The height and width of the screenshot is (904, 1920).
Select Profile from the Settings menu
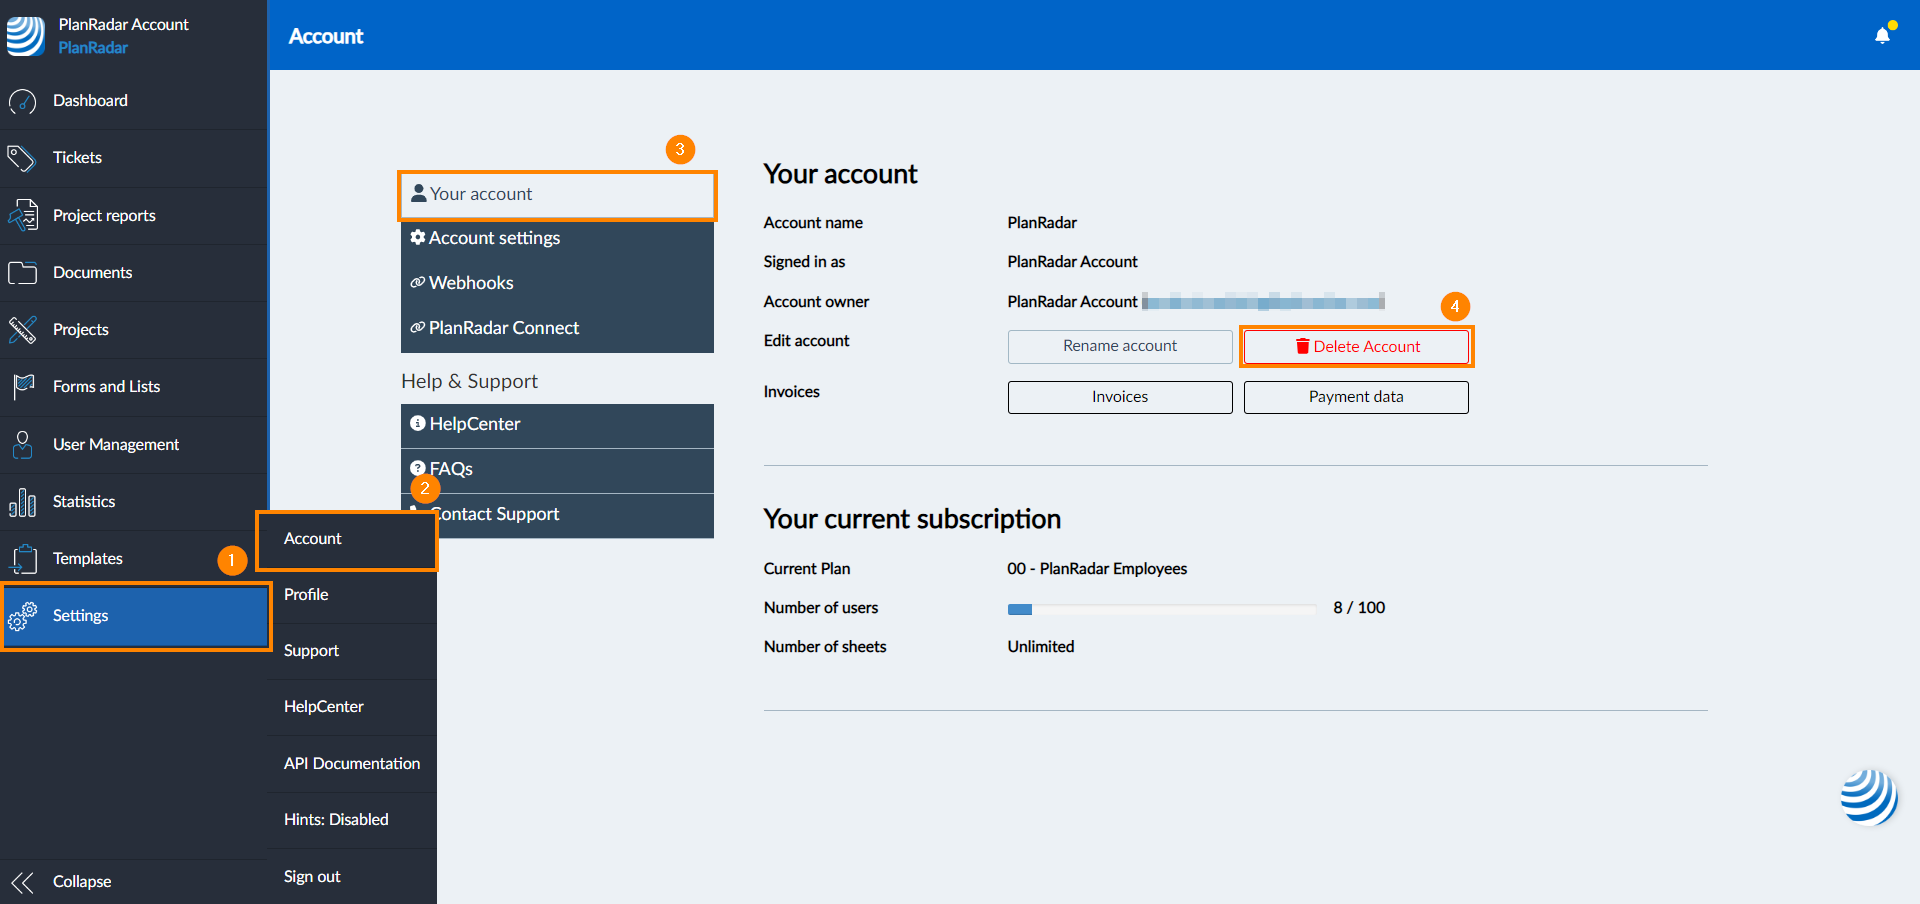306,594
